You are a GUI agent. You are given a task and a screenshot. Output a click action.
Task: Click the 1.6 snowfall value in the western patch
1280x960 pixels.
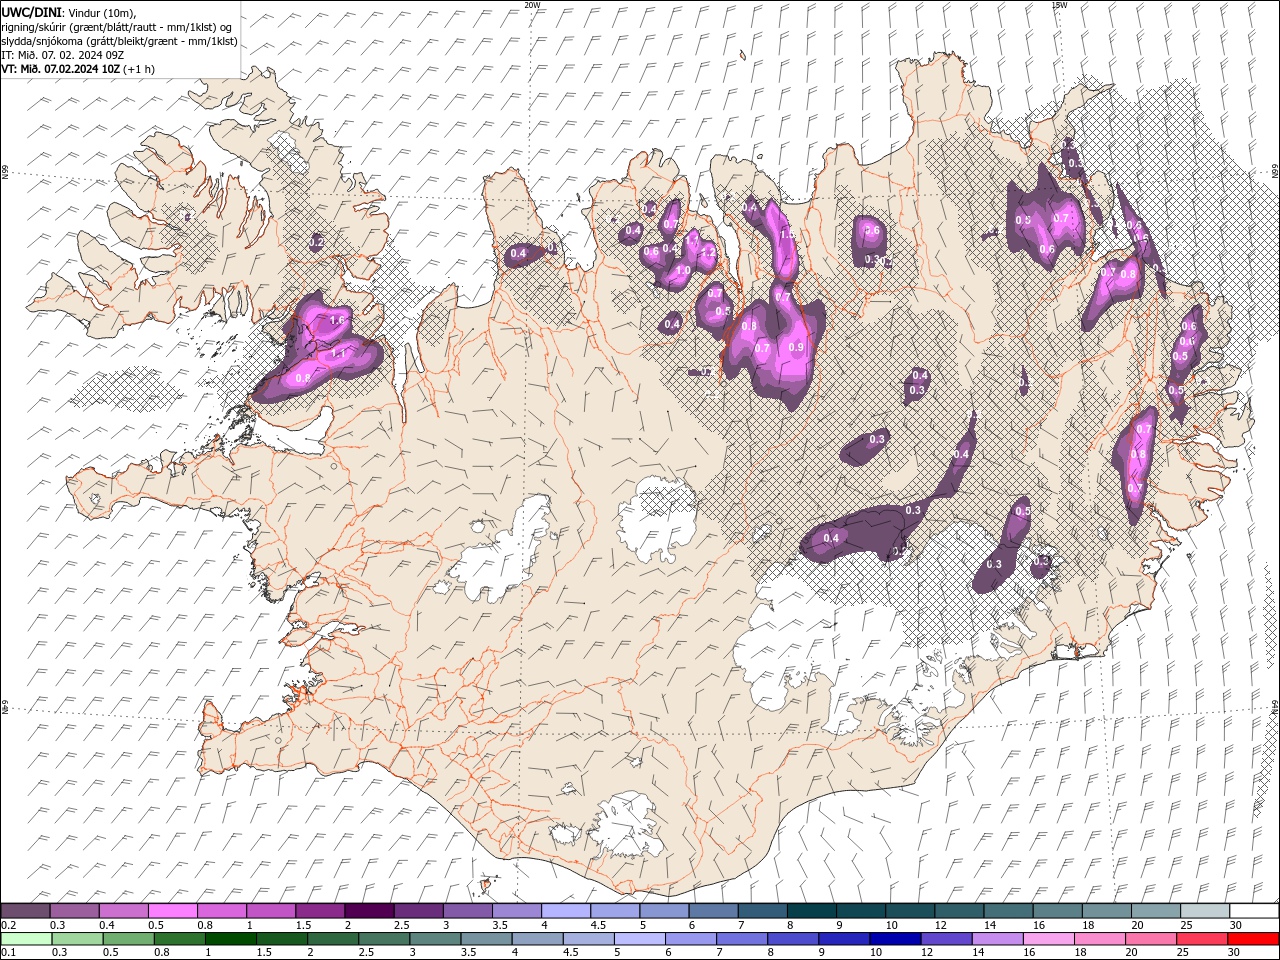click(337, 320)
